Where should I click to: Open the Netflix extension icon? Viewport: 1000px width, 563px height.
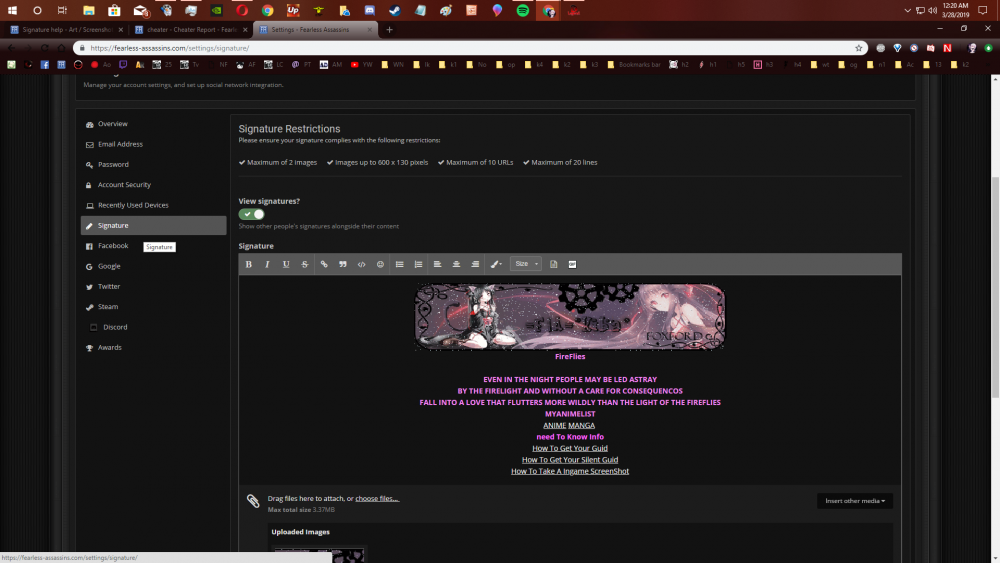coord(947,48)
